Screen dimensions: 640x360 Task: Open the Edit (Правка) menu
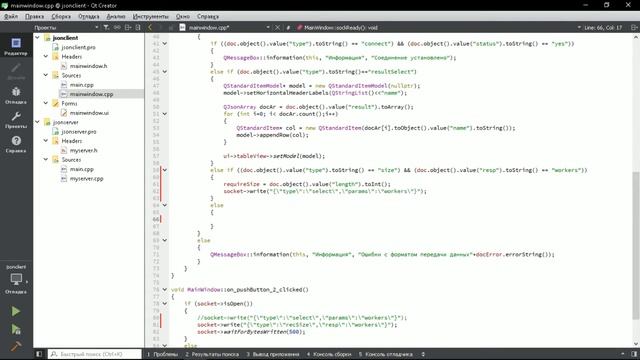[34, 16]
